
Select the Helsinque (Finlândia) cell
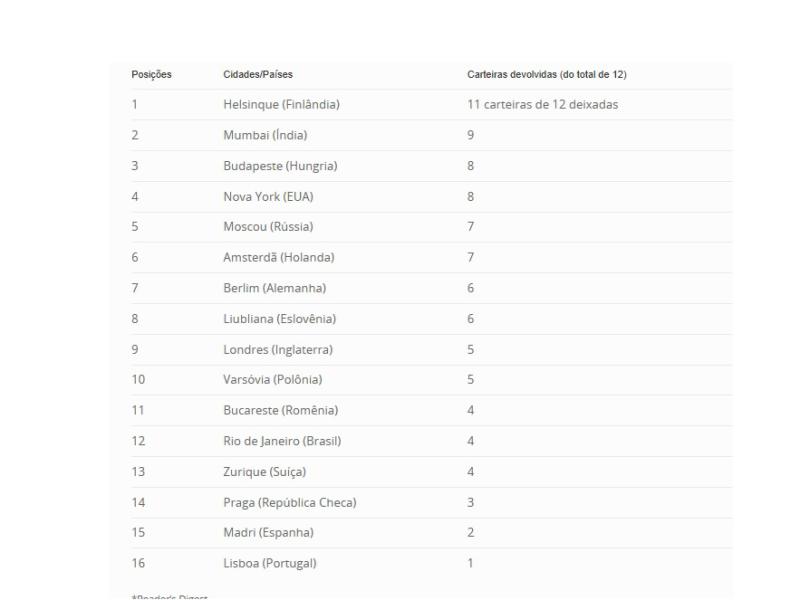pyautogui.click(x=281, y=104)
